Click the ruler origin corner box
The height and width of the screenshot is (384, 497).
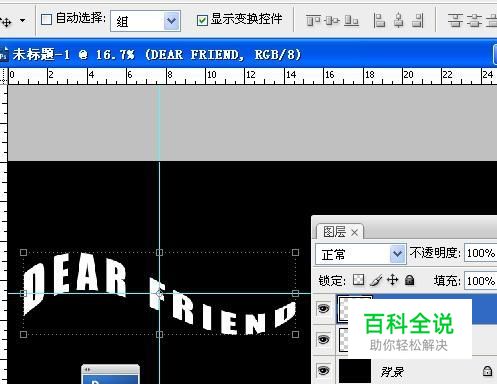tap(4, 76)
